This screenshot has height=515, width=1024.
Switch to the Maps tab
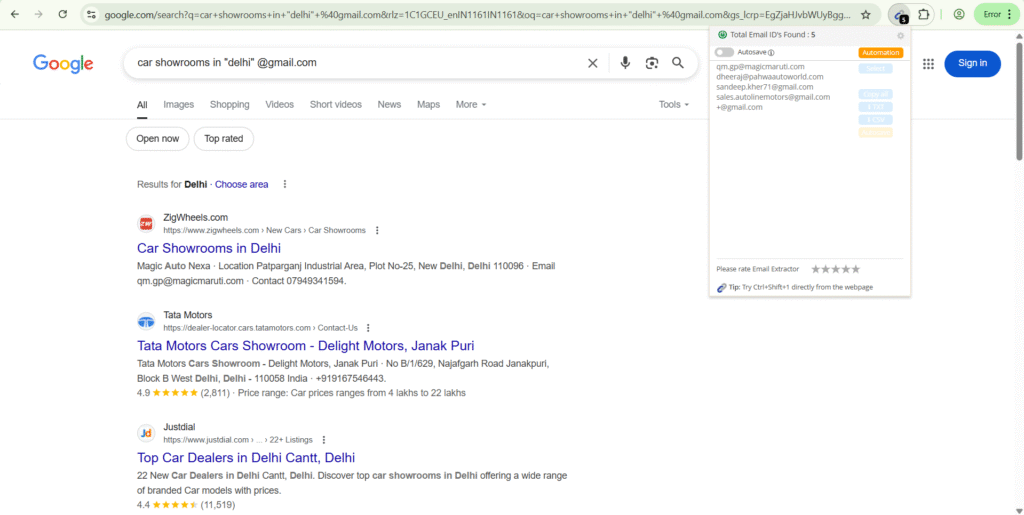pos(428,104)
